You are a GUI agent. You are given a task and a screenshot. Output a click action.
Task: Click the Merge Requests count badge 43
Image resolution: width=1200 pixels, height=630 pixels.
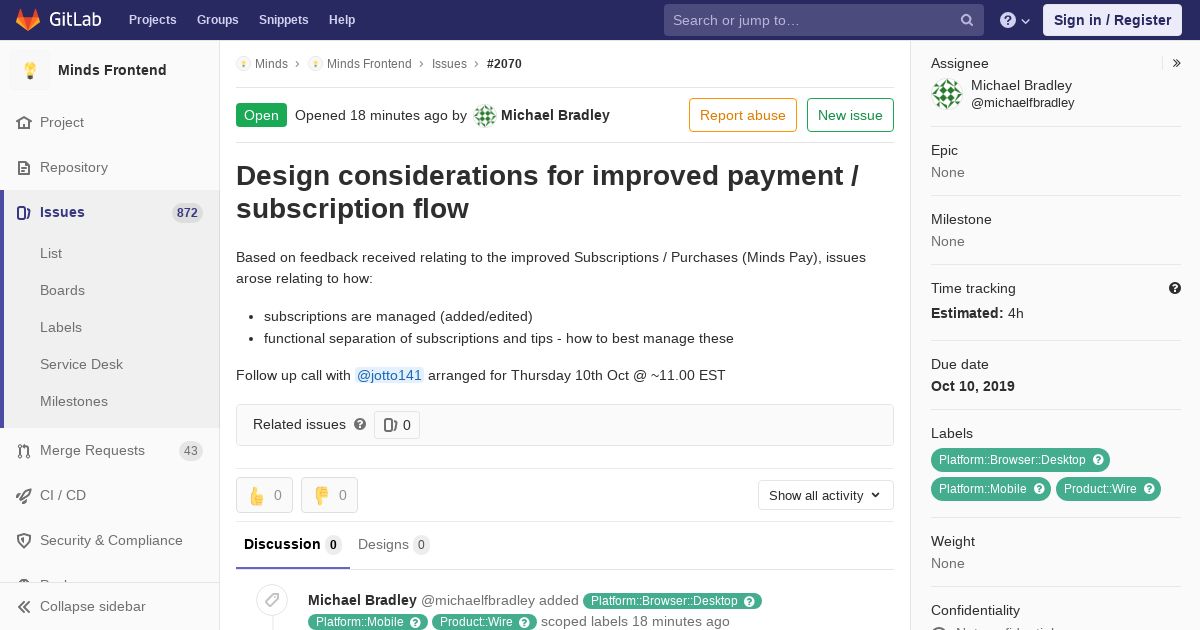pyautogui.click(x=191, y=451)
